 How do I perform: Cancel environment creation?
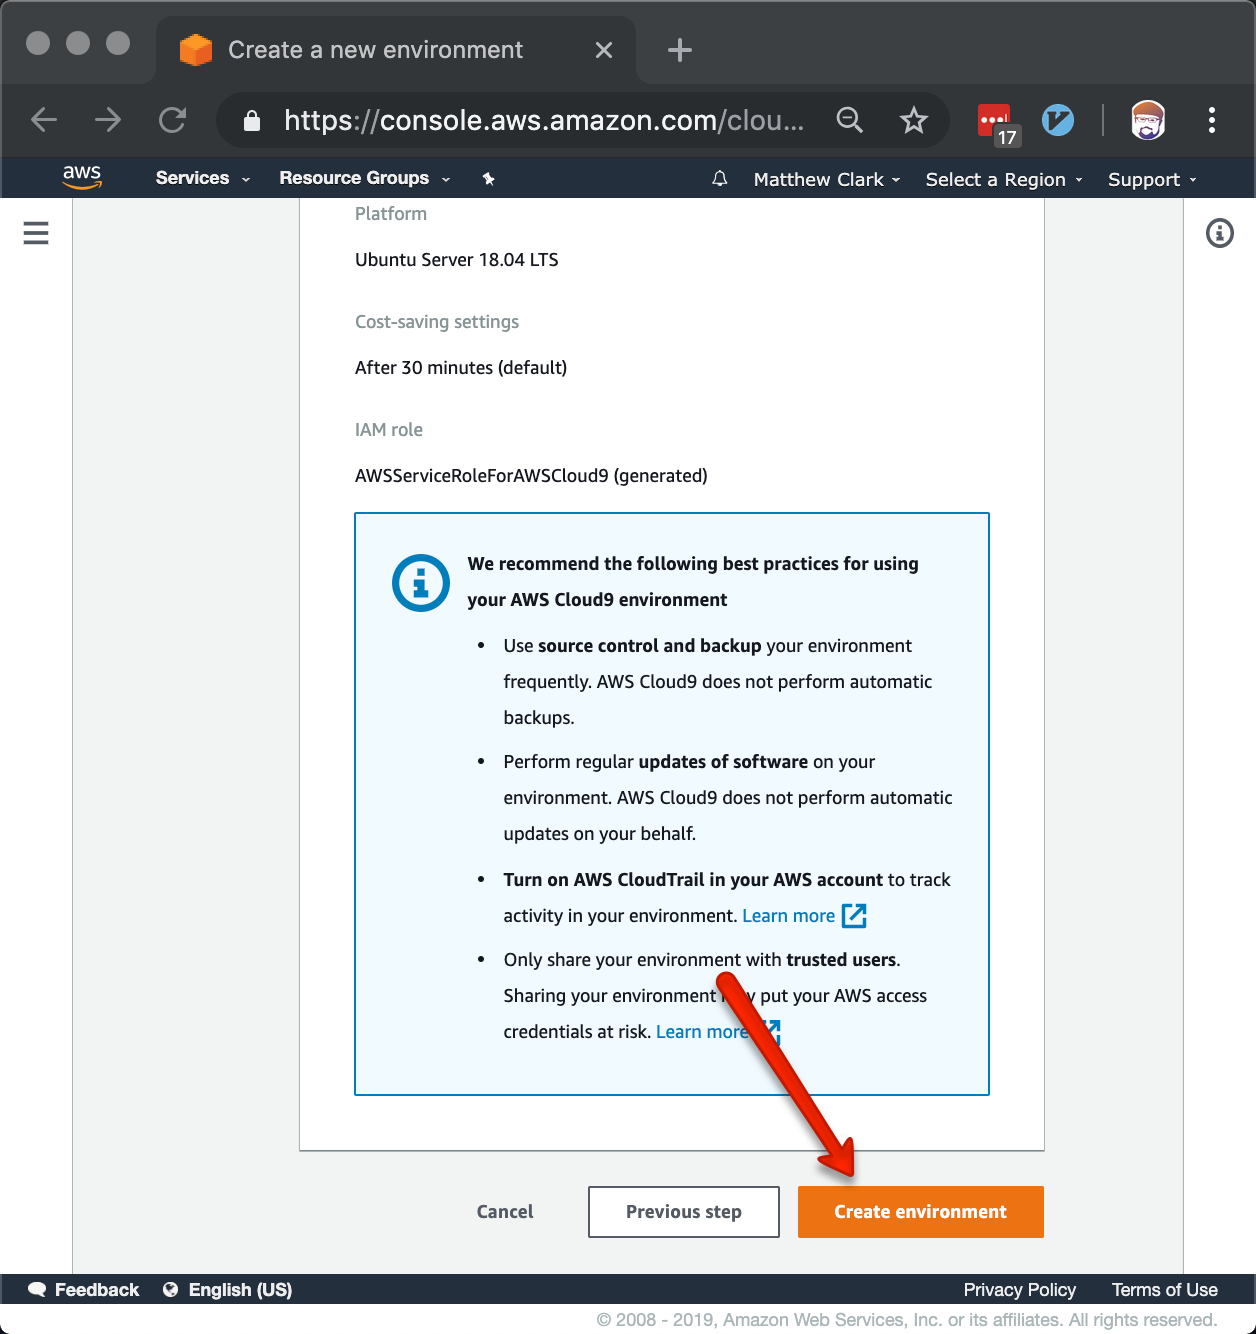505,1212
